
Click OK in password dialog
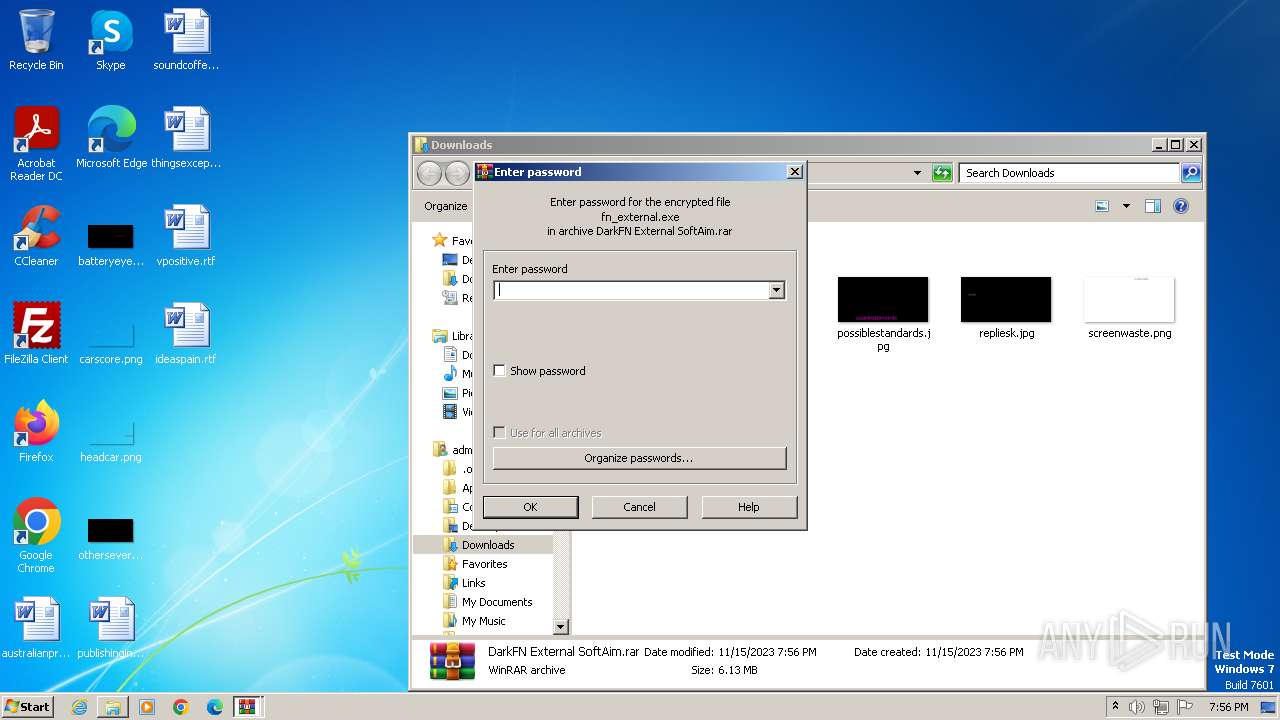530,507
